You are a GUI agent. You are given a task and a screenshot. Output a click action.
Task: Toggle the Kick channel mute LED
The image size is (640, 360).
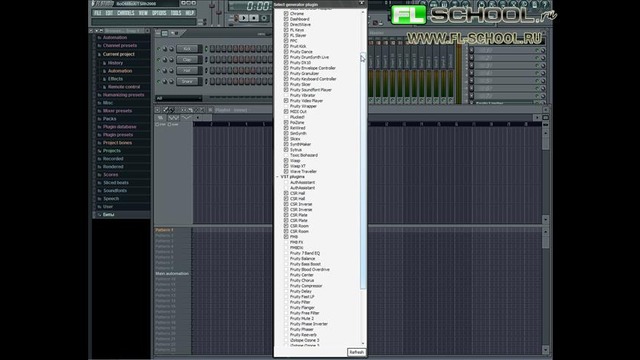point(159,49)
